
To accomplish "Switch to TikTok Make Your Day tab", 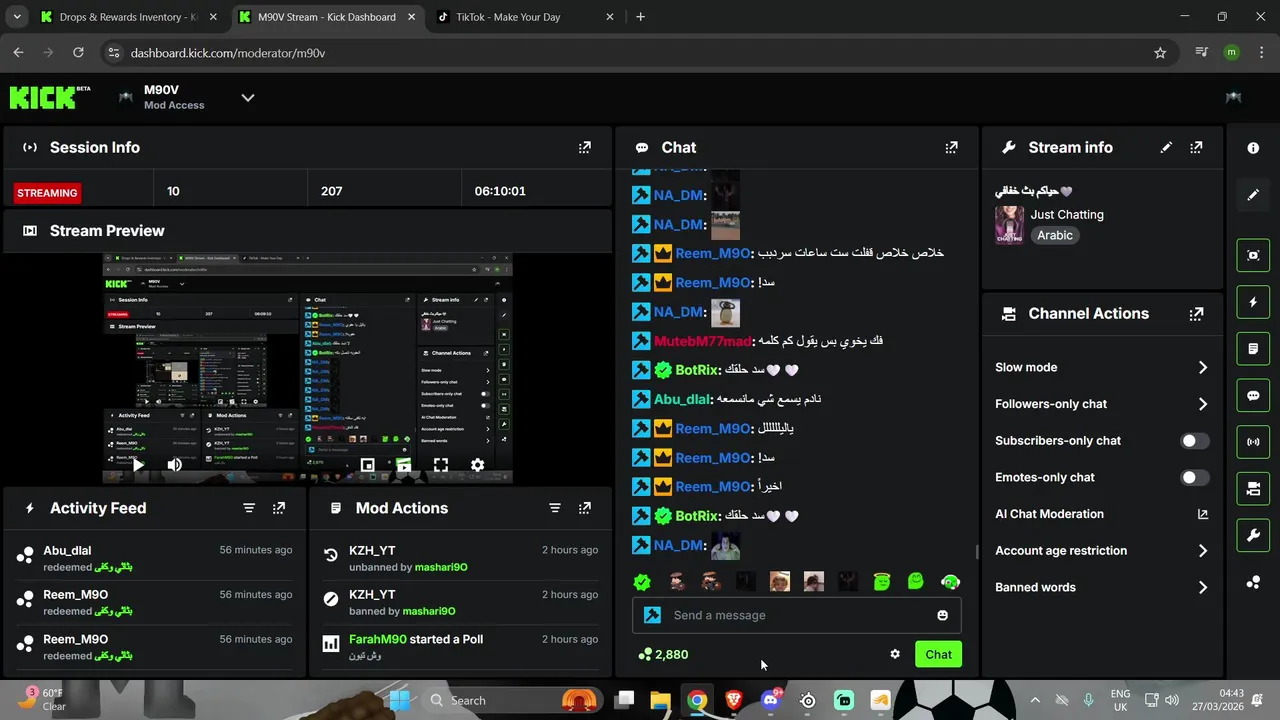I will 525,17.
